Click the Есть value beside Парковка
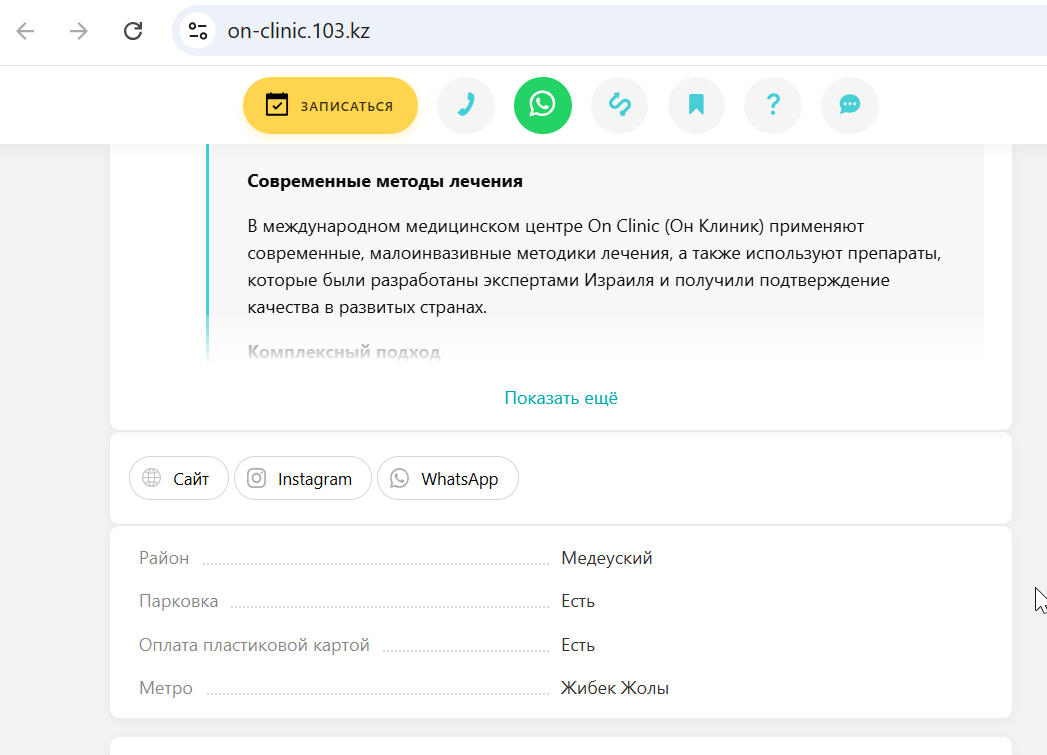 [578, 601]
